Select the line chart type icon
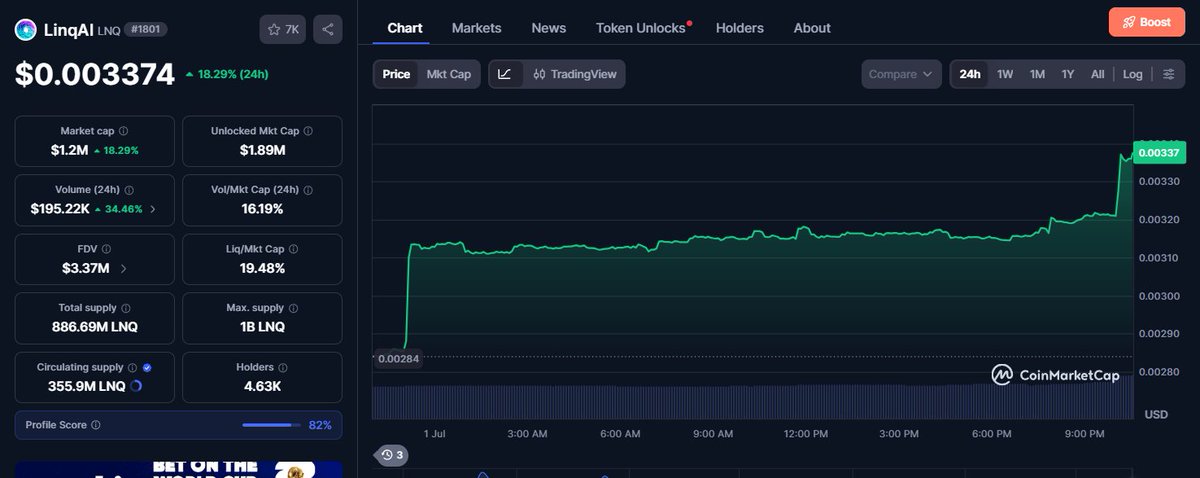The height and width of the screenshot is (478, 1200). click(x=505, y=74)
